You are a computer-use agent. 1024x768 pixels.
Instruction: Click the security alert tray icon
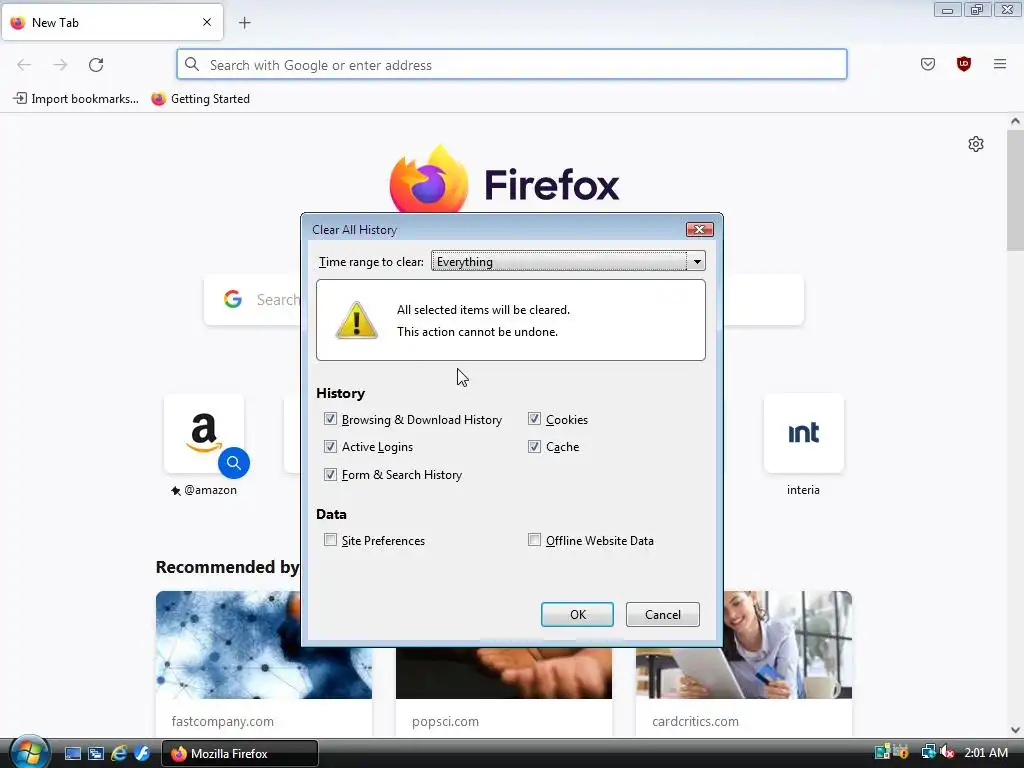coord(901,752)
